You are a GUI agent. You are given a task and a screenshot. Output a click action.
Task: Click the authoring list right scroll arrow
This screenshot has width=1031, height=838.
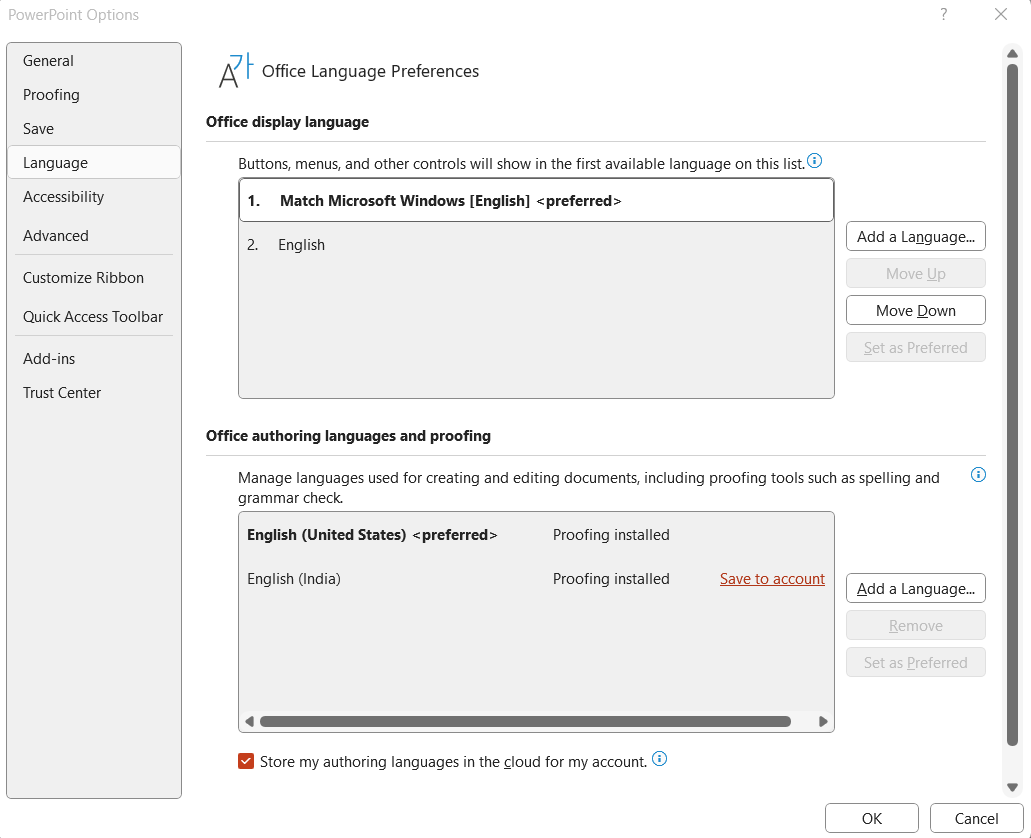coord(823,722)
